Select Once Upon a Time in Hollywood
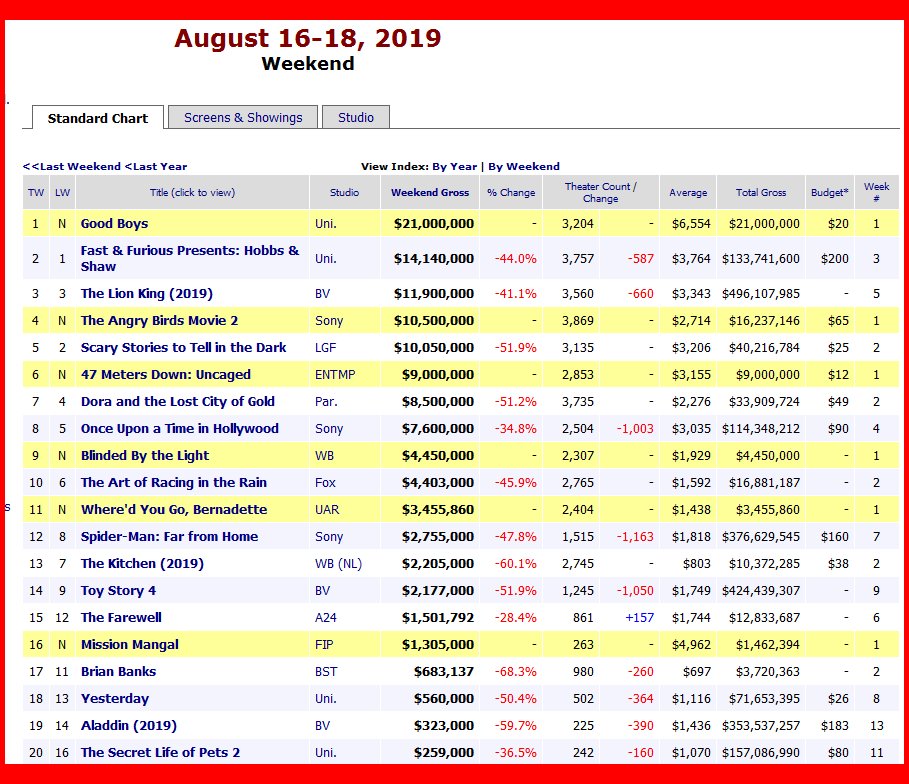The image size is (909, 784). click(x=179, y=429)
